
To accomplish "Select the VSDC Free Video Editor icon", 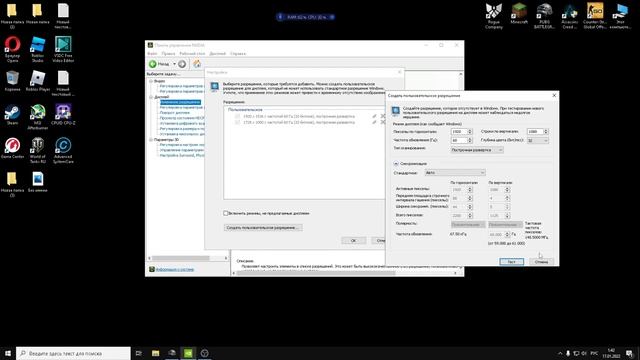I will point(63,49).
